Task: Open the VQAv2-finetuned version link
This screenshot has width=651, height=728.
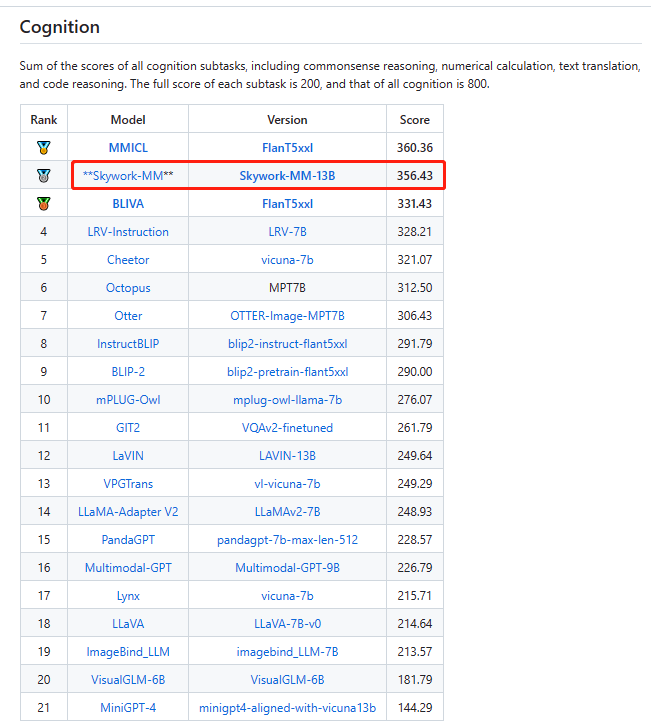Action: click(287, 428)
